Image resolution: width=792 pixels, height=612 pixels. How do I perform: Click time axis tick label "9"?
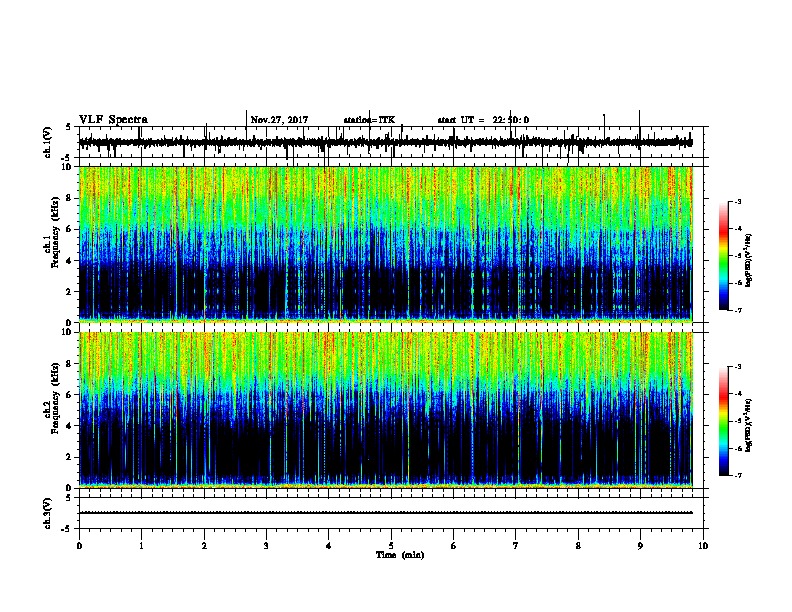[x=640, y=545]
